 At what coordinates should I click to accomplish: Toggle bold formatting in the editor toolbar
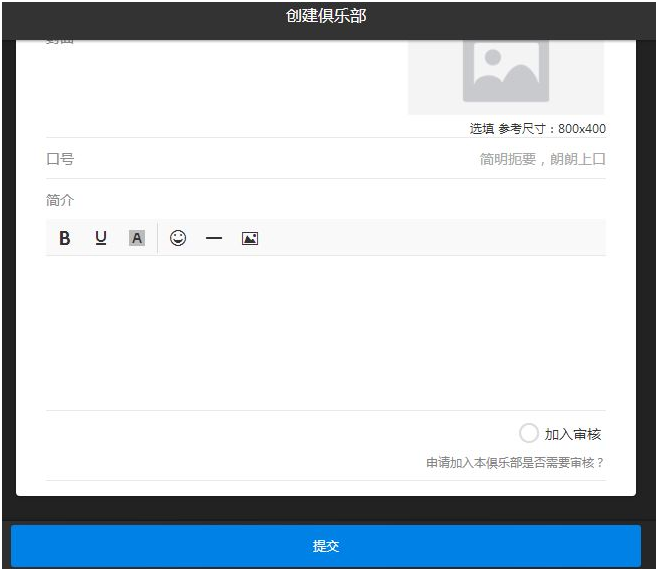(65, 238)
